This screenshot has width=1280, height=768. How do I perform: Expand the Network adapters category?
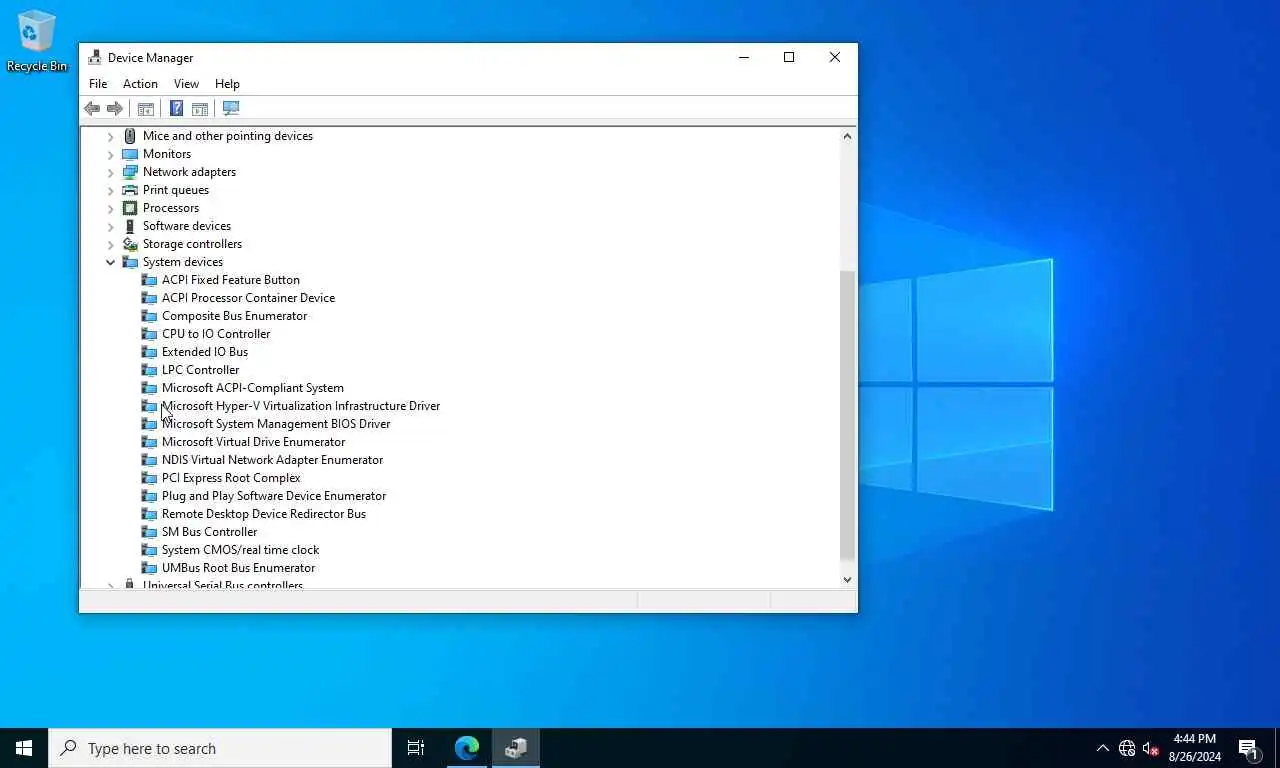click(110, 172)
